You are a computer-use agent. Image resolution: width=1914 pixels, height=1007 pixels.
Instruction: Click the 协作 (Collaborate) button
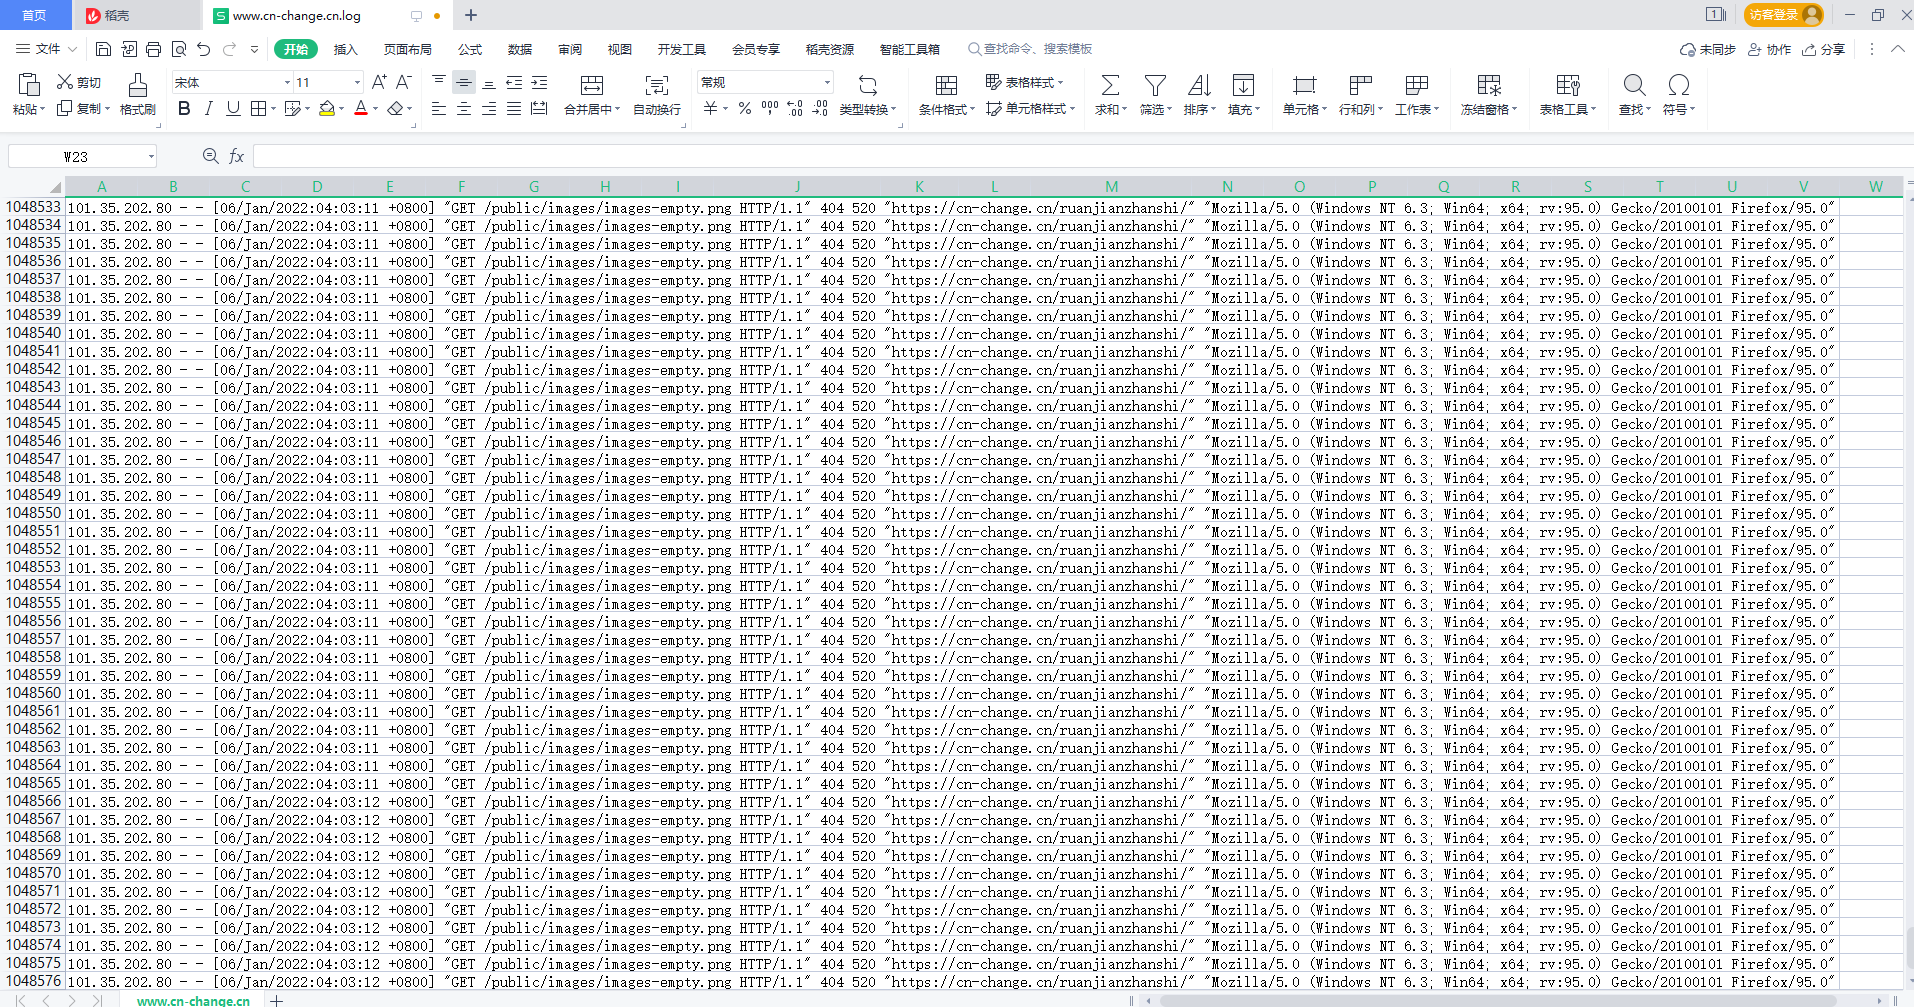[1770, 49]
